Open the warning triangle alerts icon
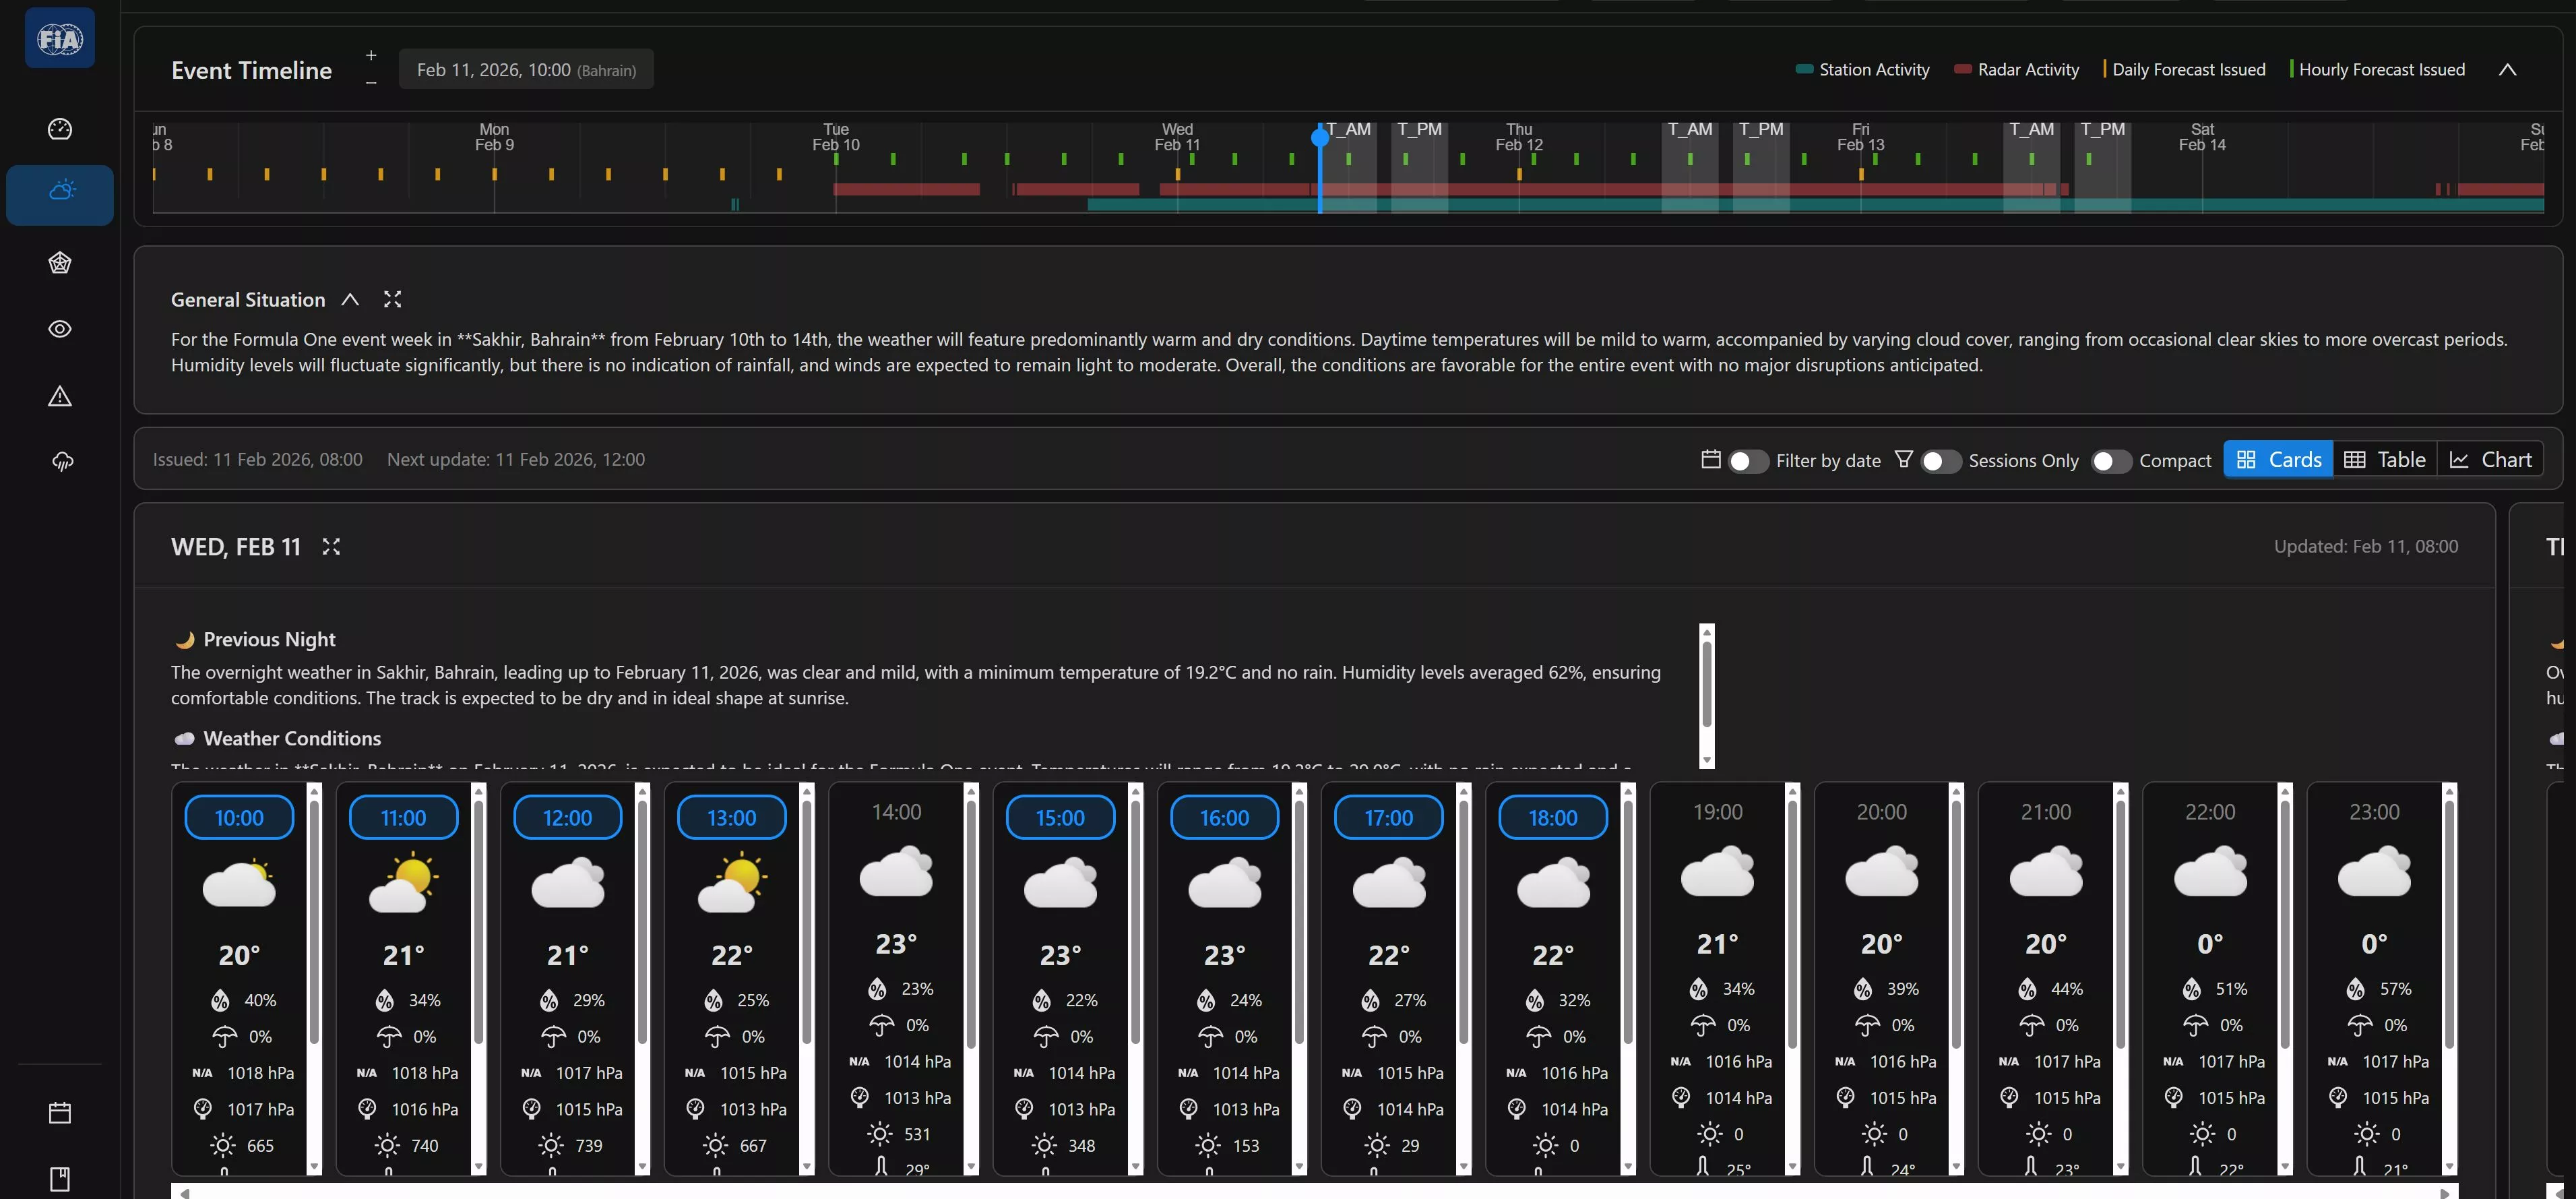 60,396
